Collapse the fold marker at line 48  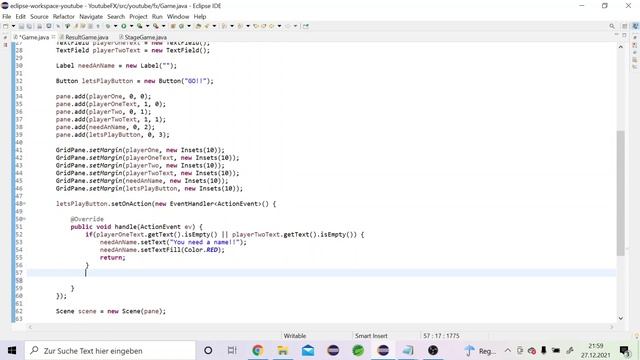point(24,204)
